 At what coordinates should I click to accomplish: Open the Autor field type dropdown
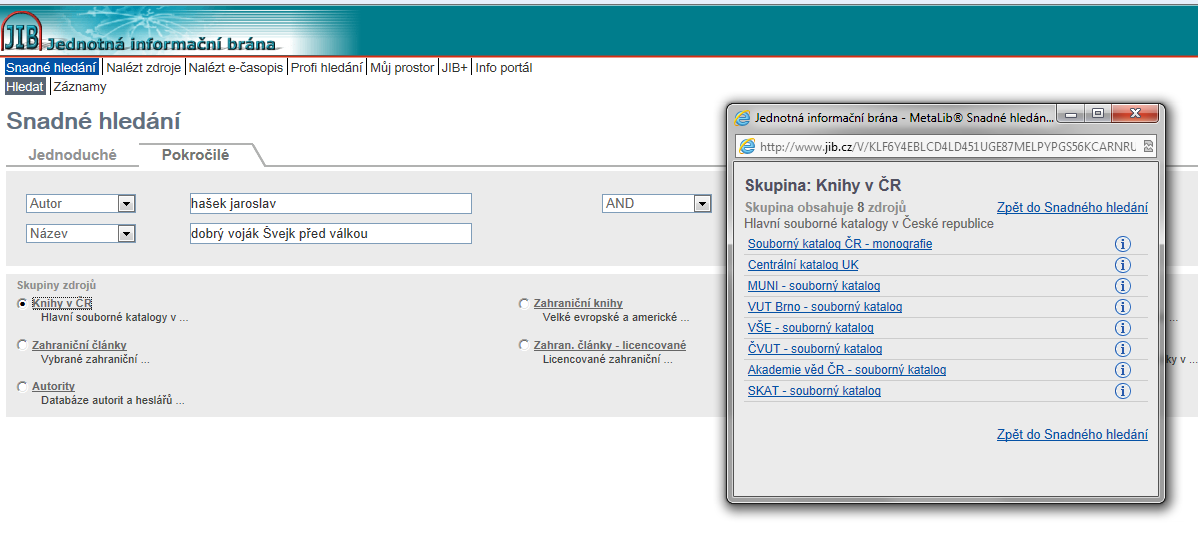coord(127,204)
